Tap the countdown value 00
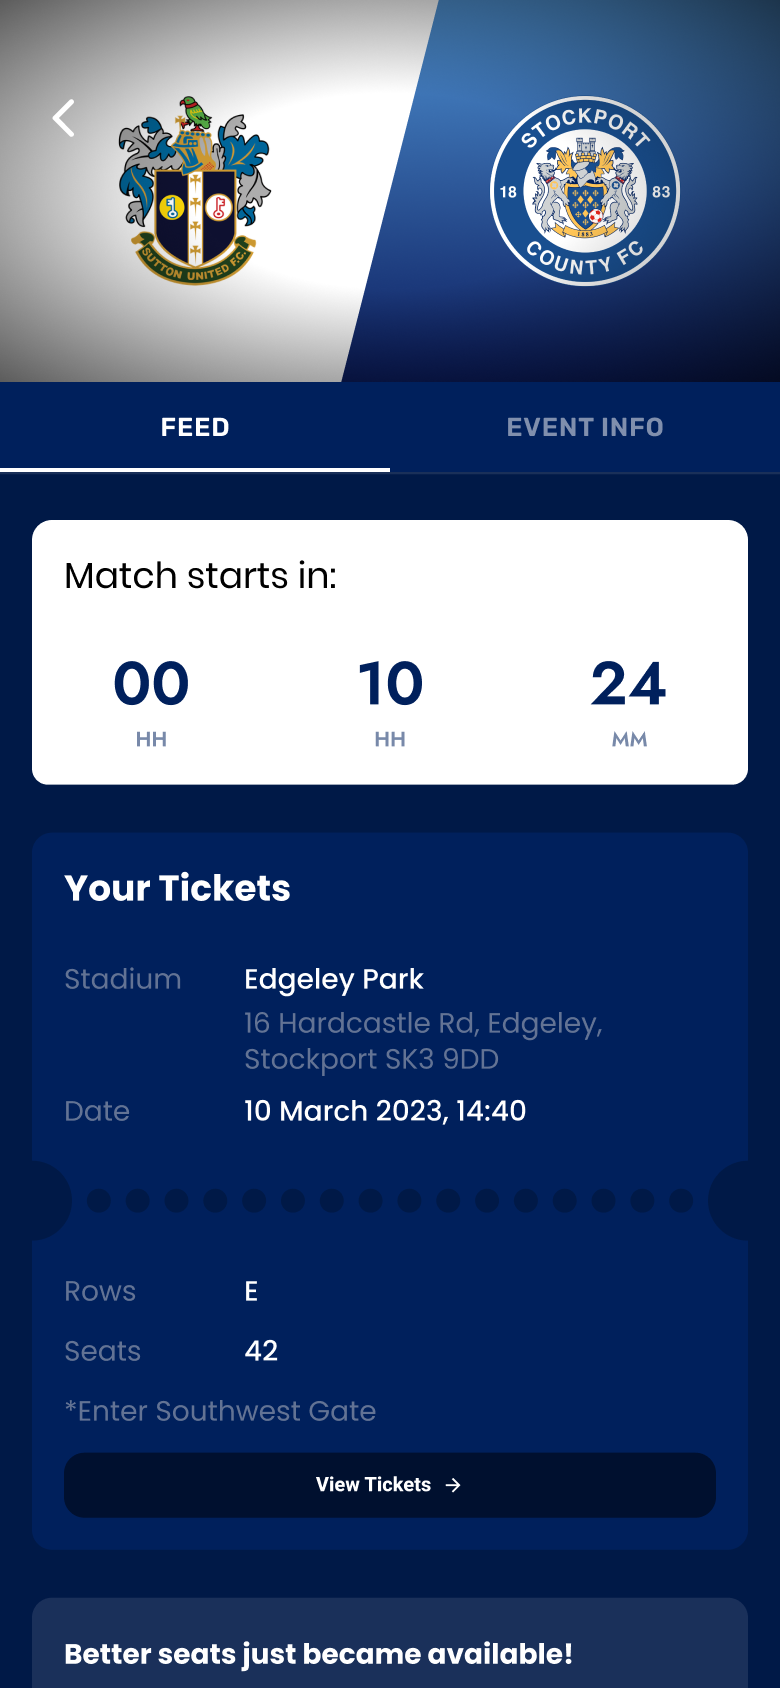This screenshot has height=1688, width=780. [151, 684]
